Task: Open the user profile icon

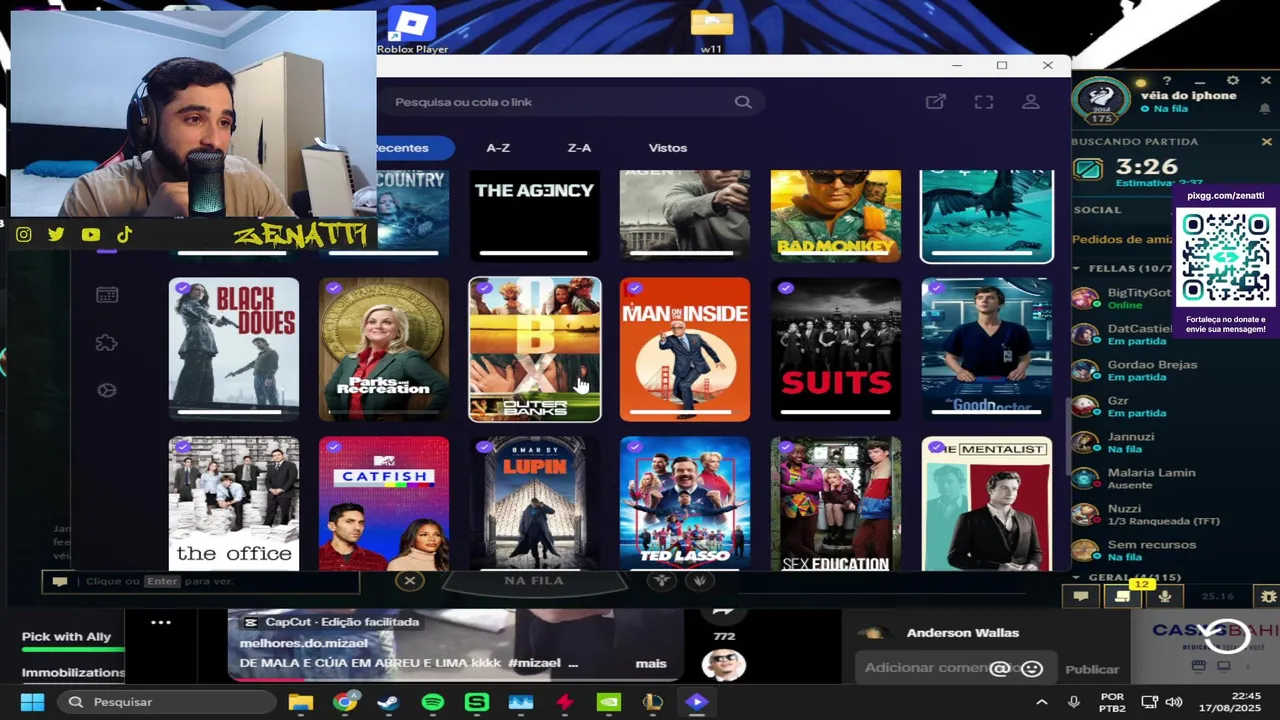Action: tap(1031, 102)
